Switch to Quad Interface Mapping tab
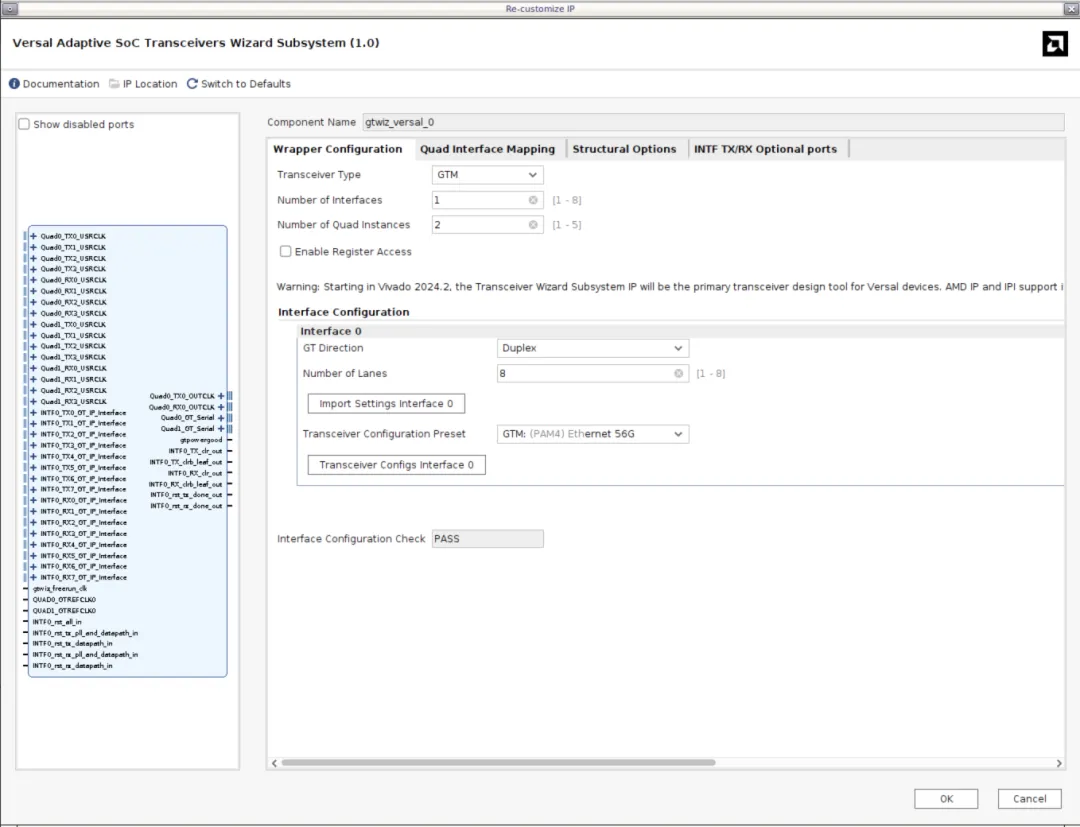The image size is (1080, 827). point(488,149)
